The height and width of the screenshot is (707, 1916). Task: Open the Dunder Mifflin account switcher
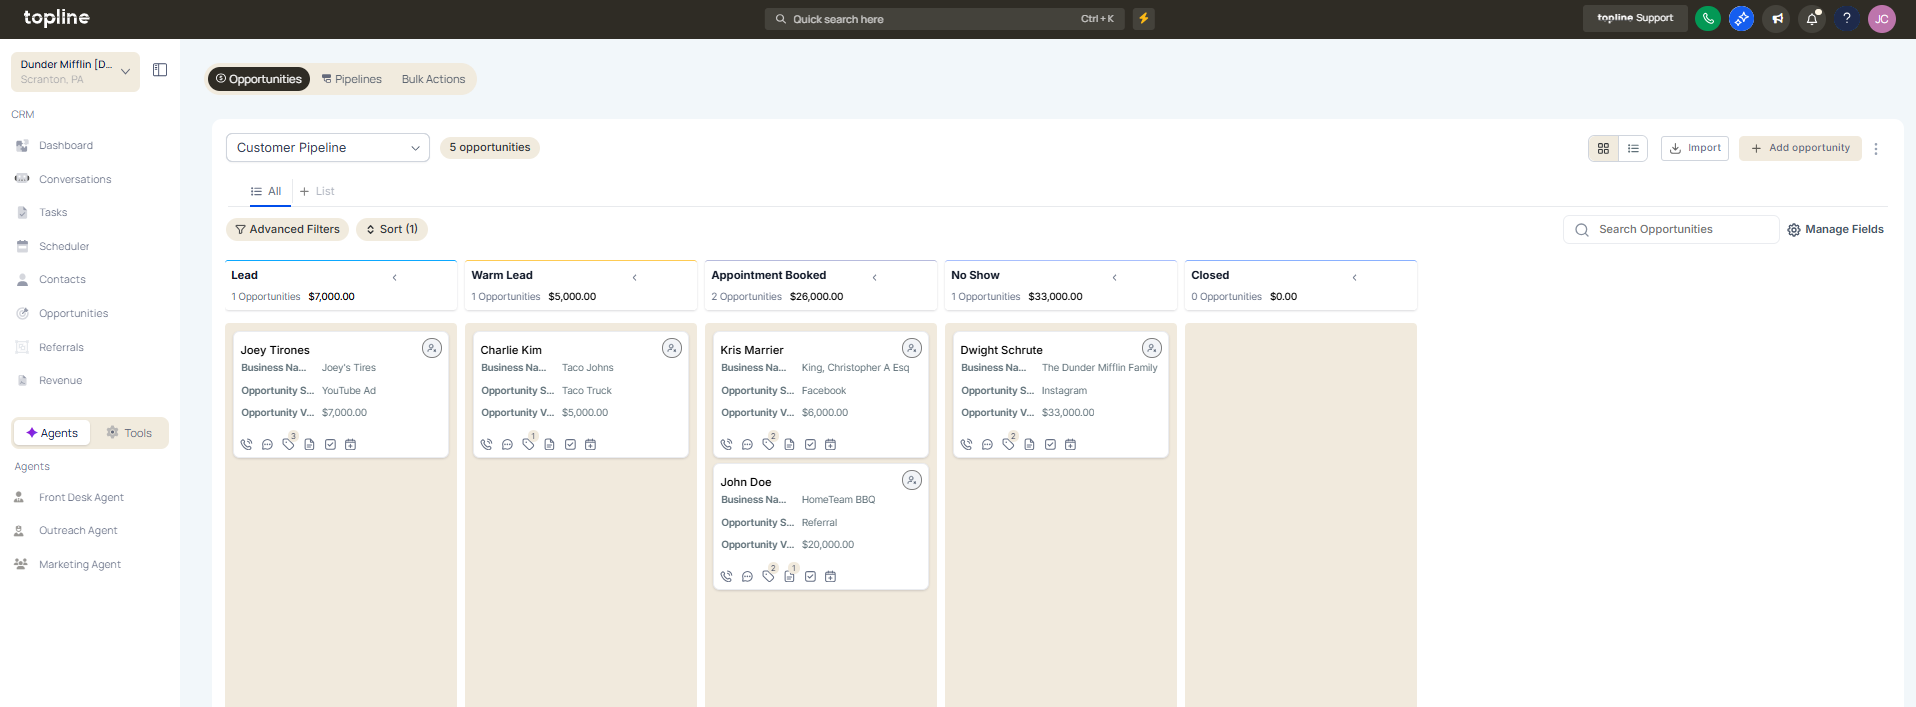coord(76,71)
